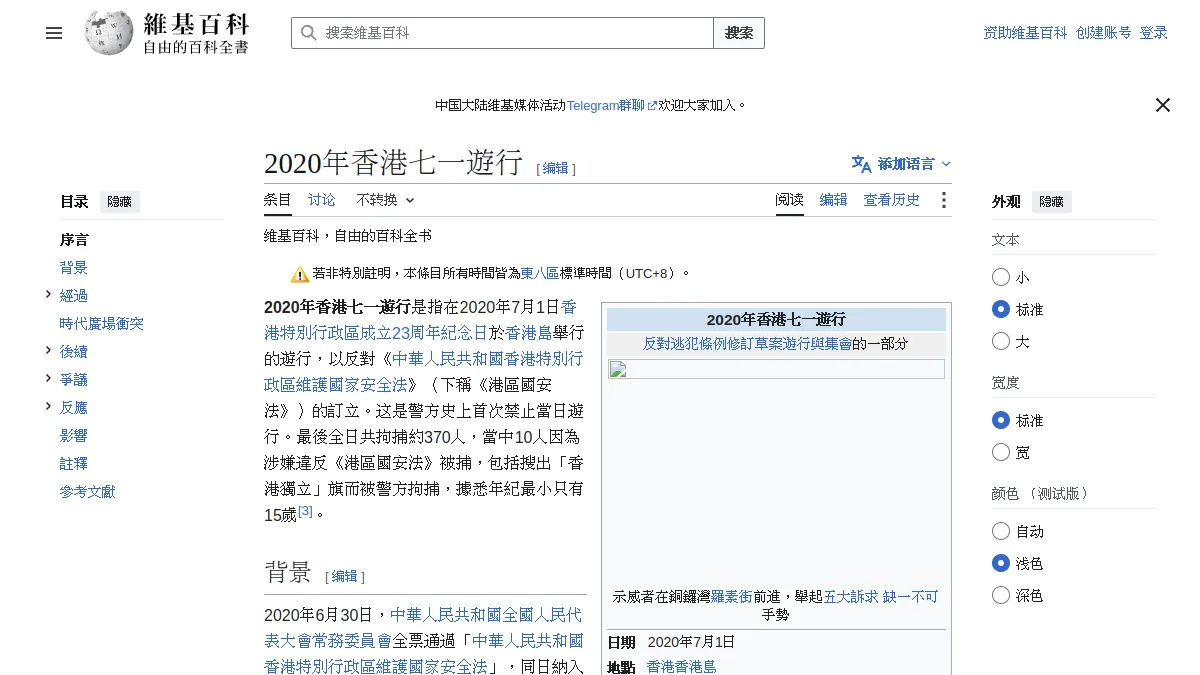The height and width of the screenshot is (675, 1200).
Task: Jump to 背景 in contents
Action: [x=74, y=268]
